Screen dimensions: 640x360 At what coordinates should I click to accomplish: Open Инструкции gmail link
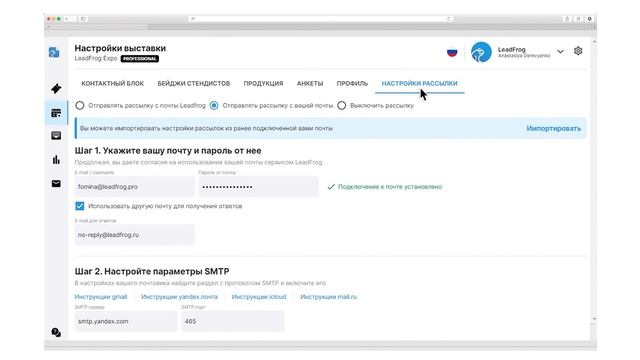tap(101, 297)
